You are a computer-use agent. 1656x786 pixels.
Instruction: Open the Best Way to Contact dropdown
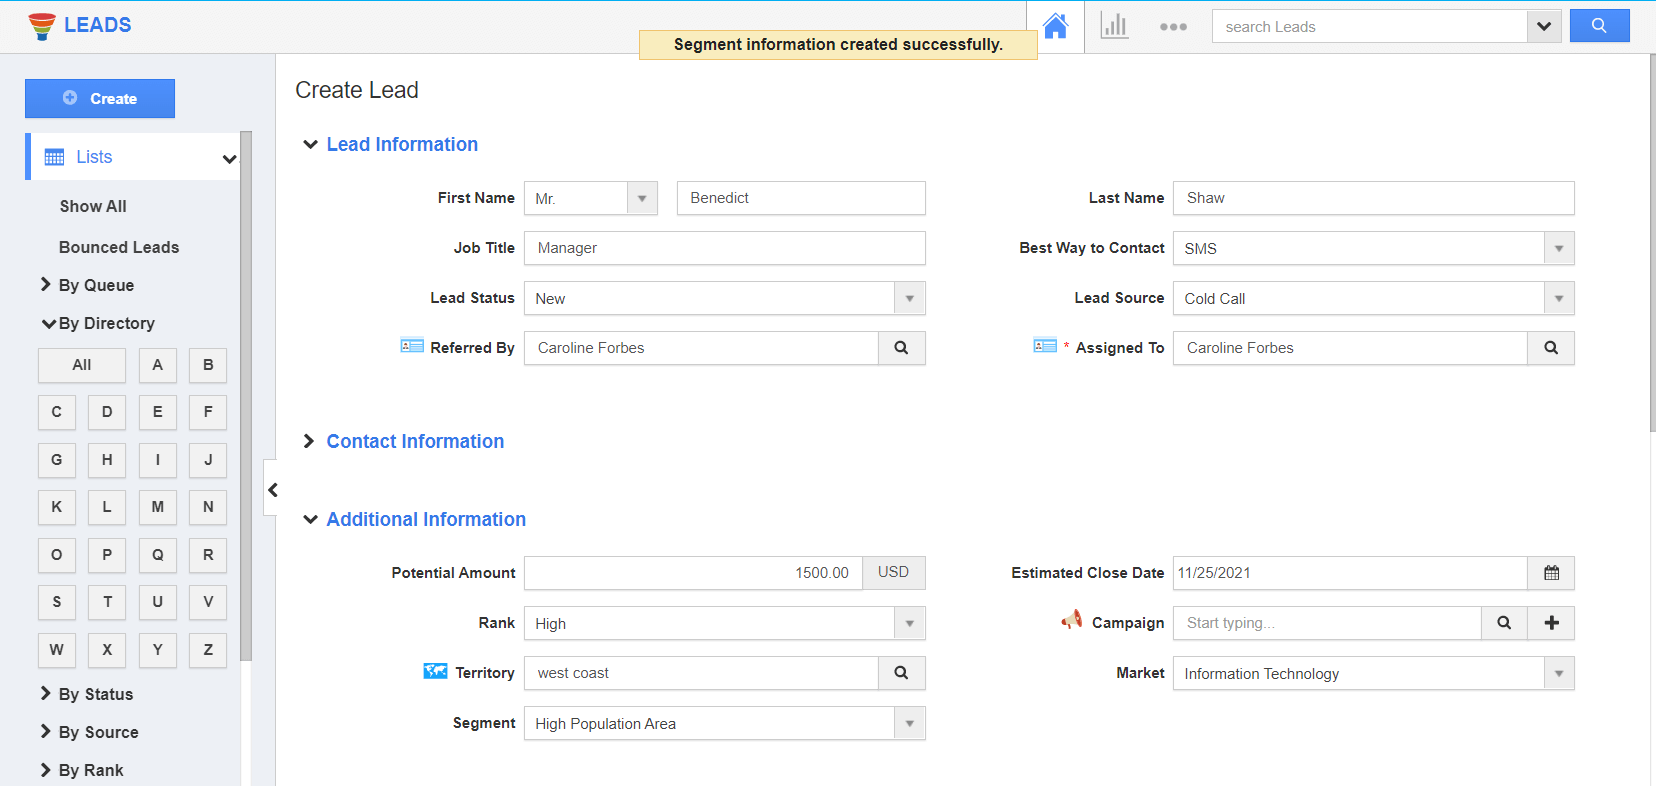[1558, 248]
